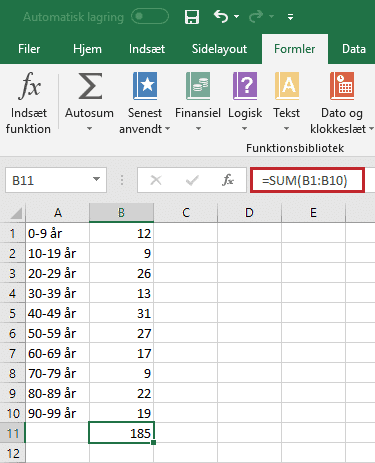Screen dimensions: 375x463
Task: Click cell containing '80-89 år'
Action: pos(57,393)
